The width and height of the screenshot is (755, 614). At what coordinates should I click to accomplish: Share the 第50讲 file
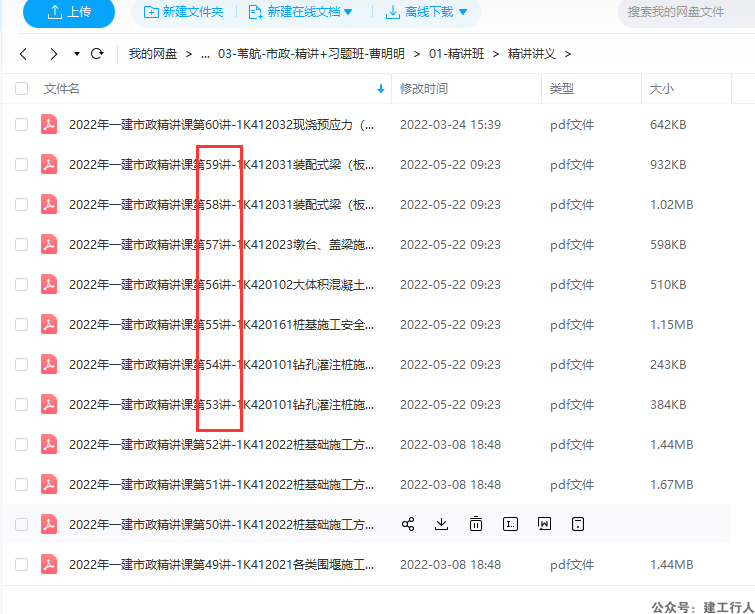[x=408, y=524]
